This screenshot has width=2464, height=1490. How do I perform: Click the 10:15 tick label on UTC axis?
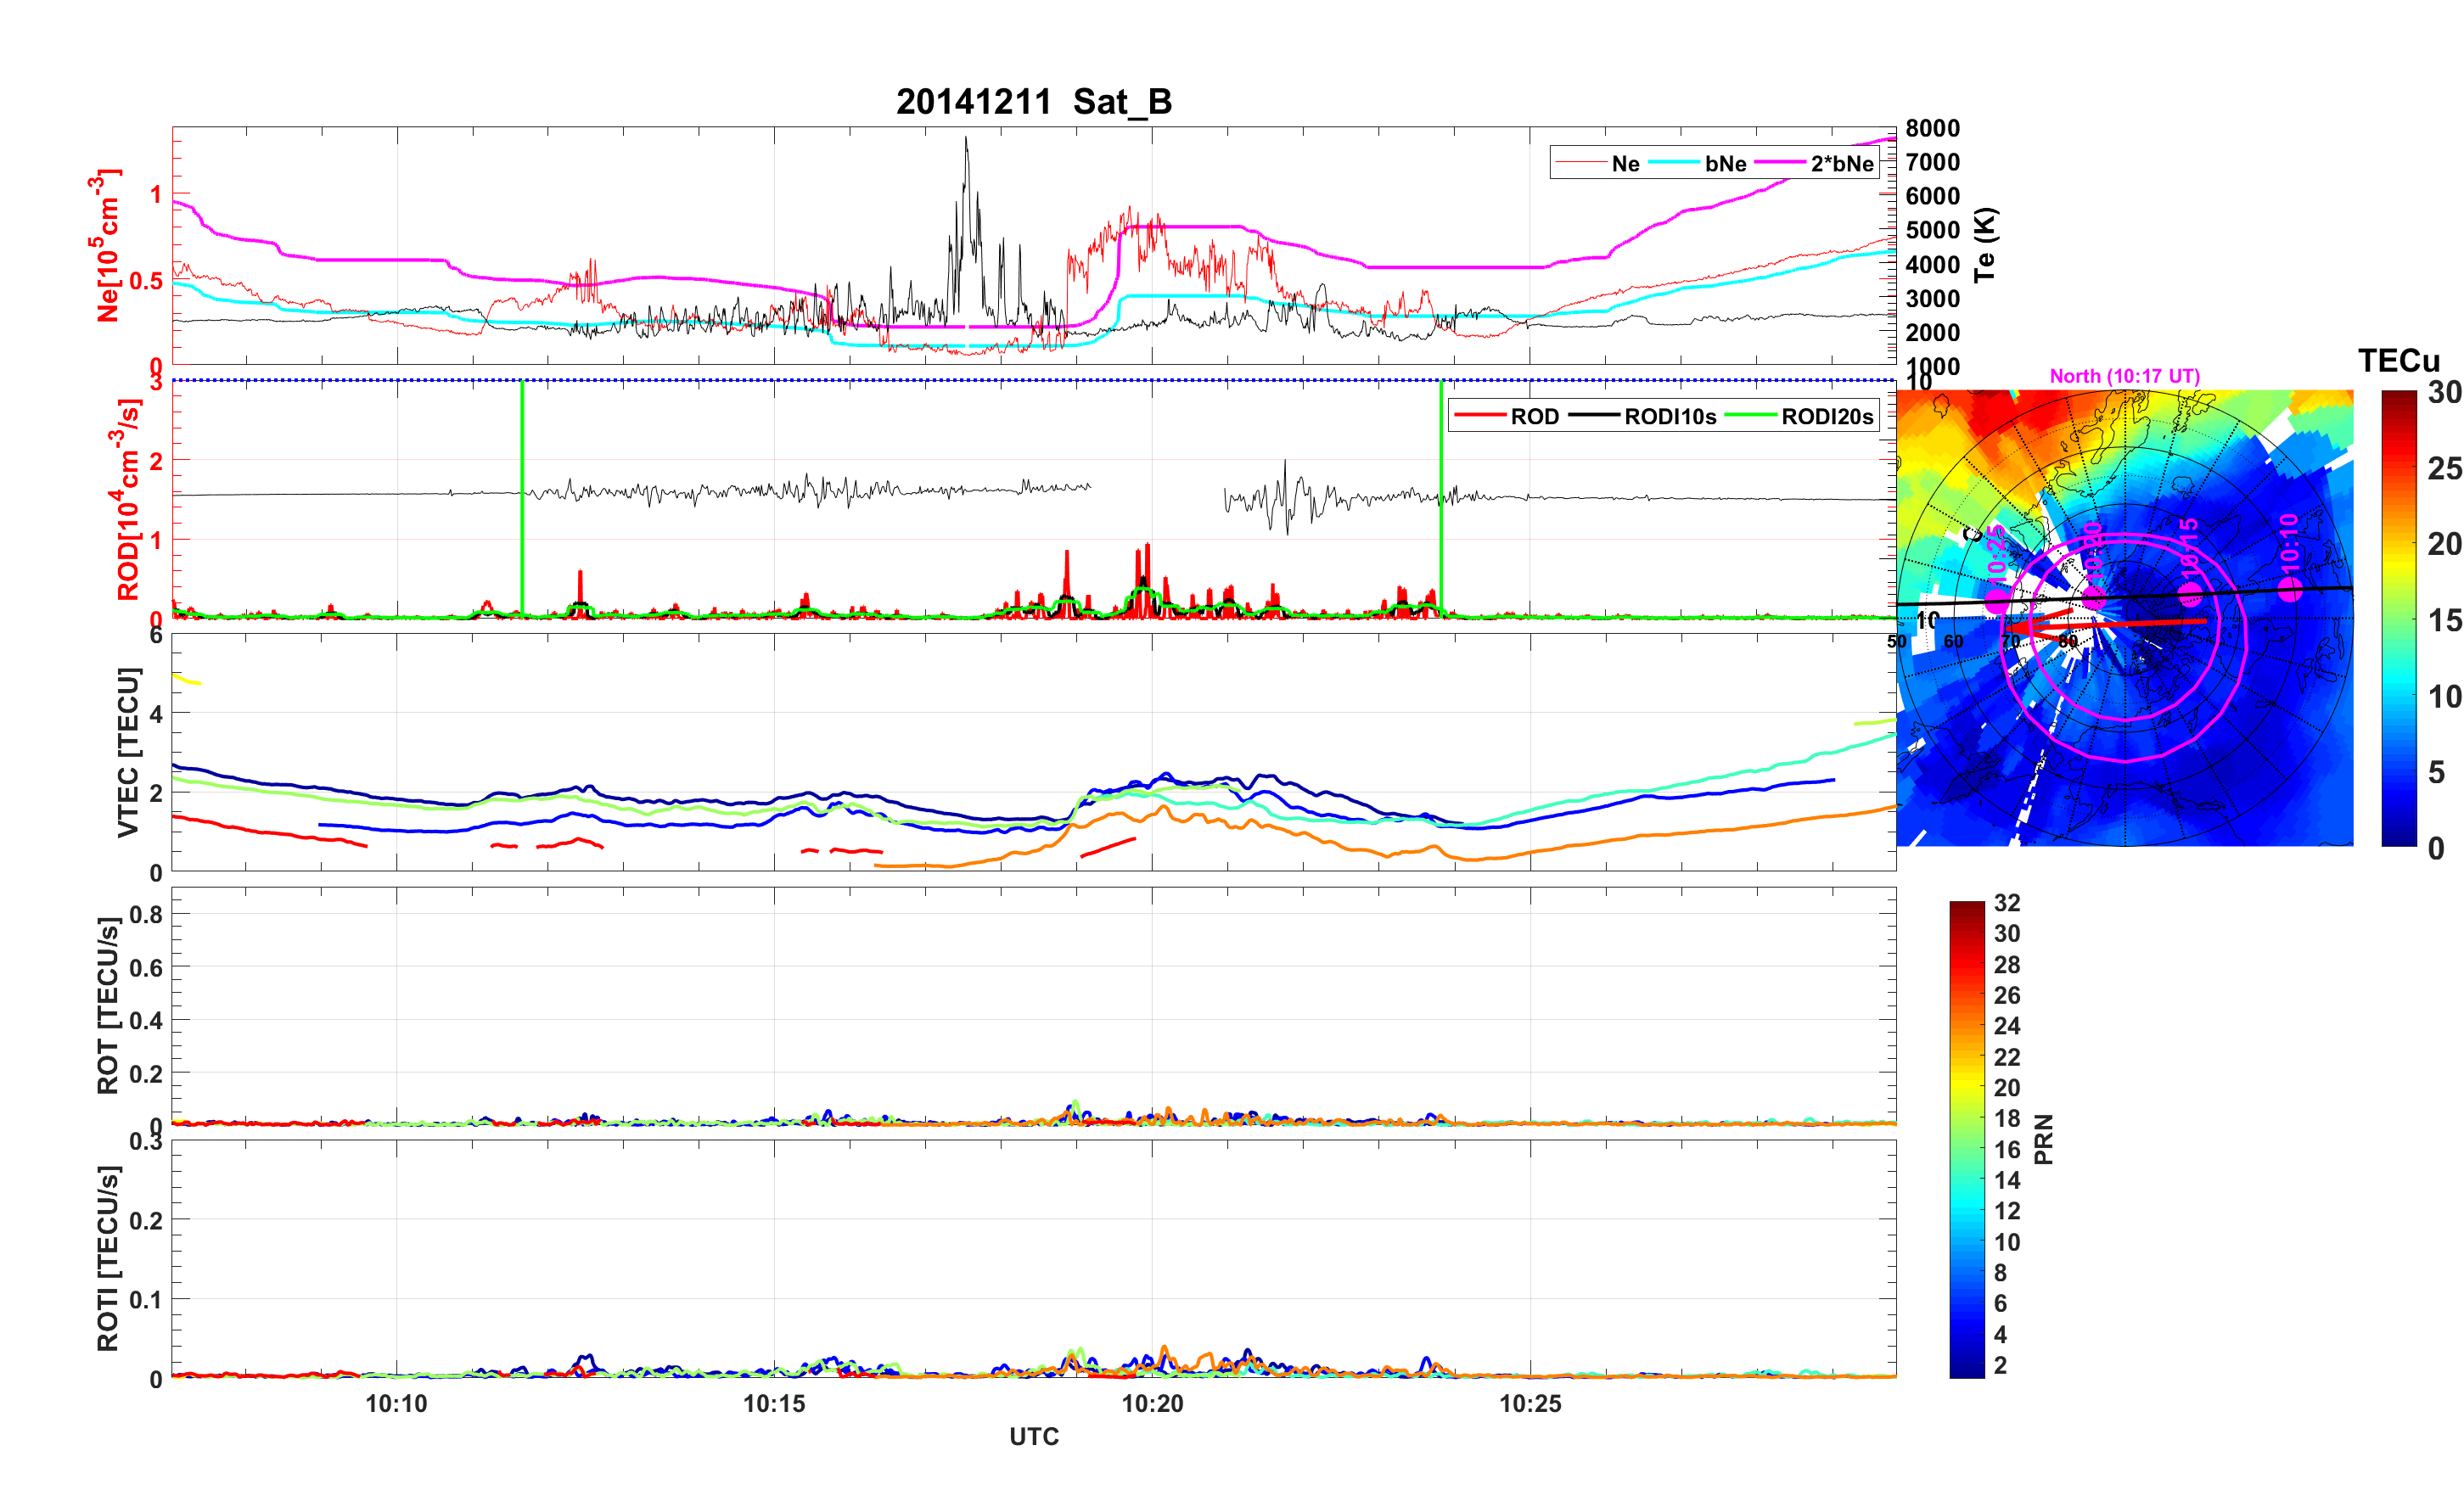pos(774,1404)
